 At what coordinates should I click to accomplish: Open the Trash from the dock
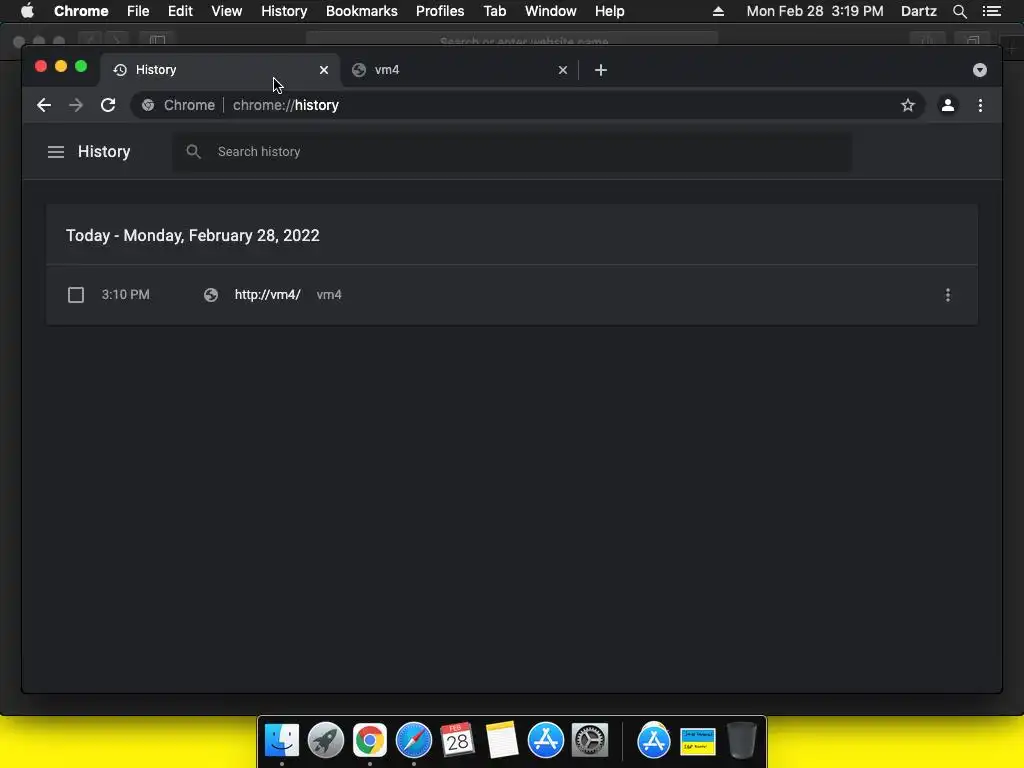[742, 741]
